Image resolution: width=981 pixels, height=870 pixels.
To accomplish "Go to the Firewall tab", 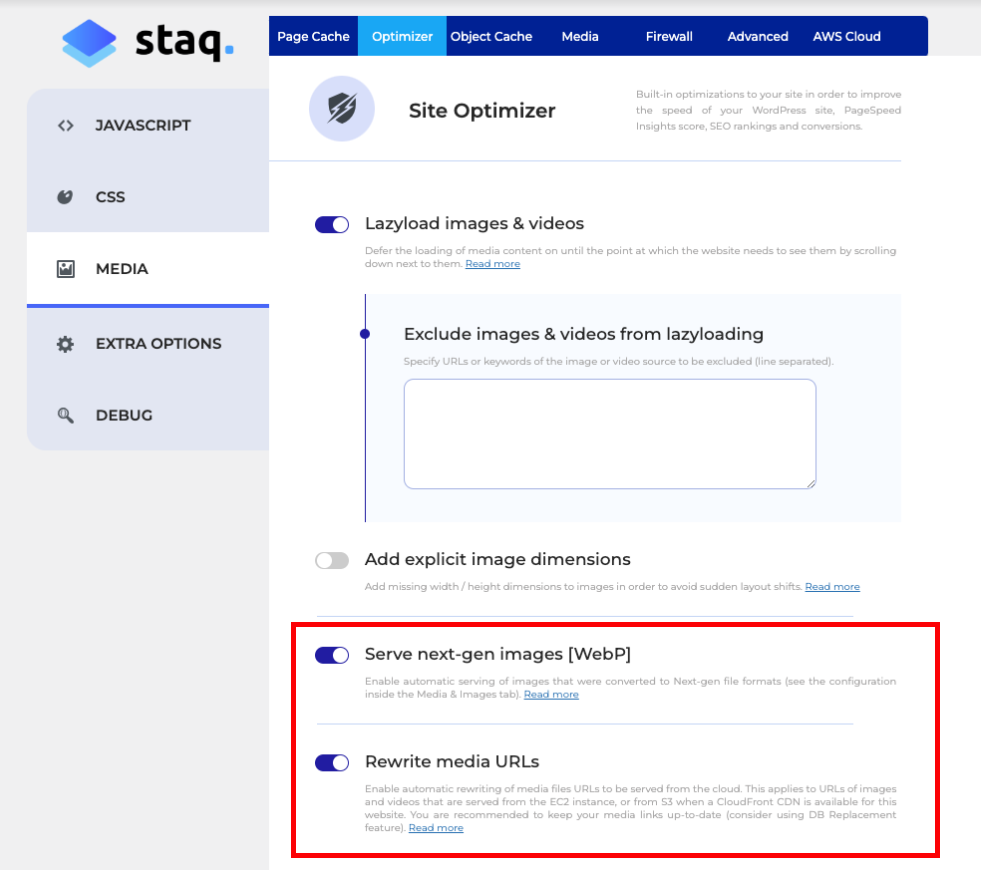I will [x=669, y=35].
